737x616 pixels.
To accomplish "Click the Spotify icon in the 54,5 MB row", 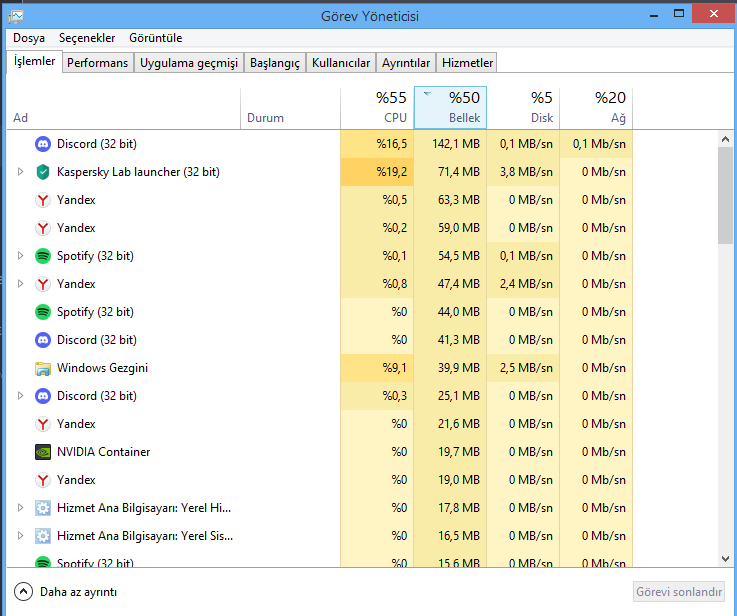I will [x=43, y=256].
